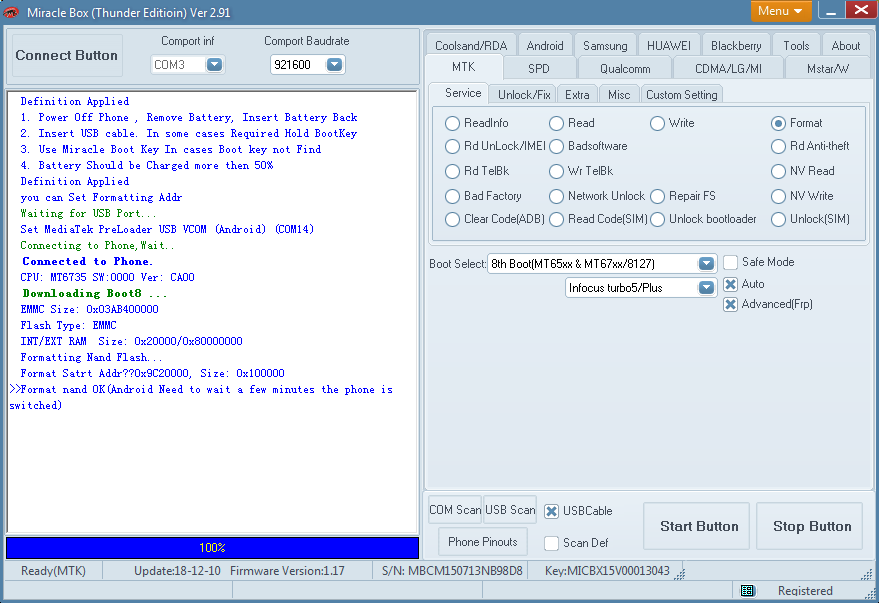Image resolution: width=879 pixels, height=603 pixels.
Task: Select the Read radio option
Action: tap(556, 123)
